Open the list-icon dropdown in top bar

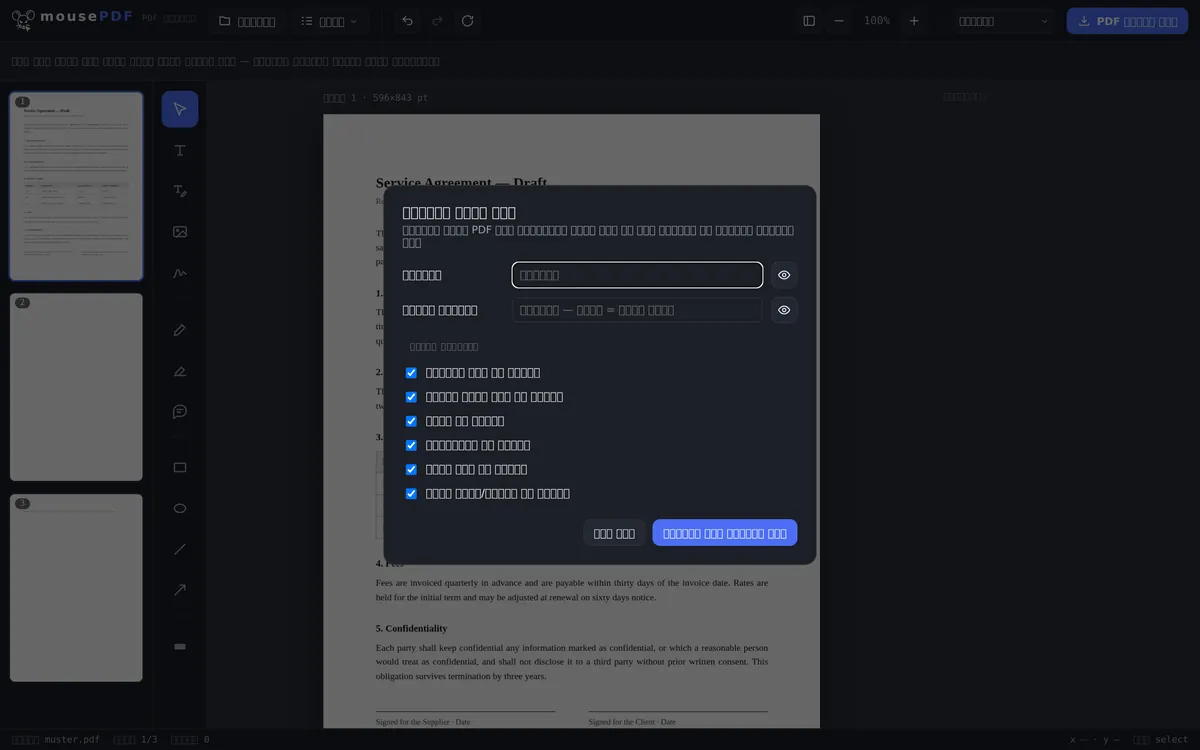point(329,21)
